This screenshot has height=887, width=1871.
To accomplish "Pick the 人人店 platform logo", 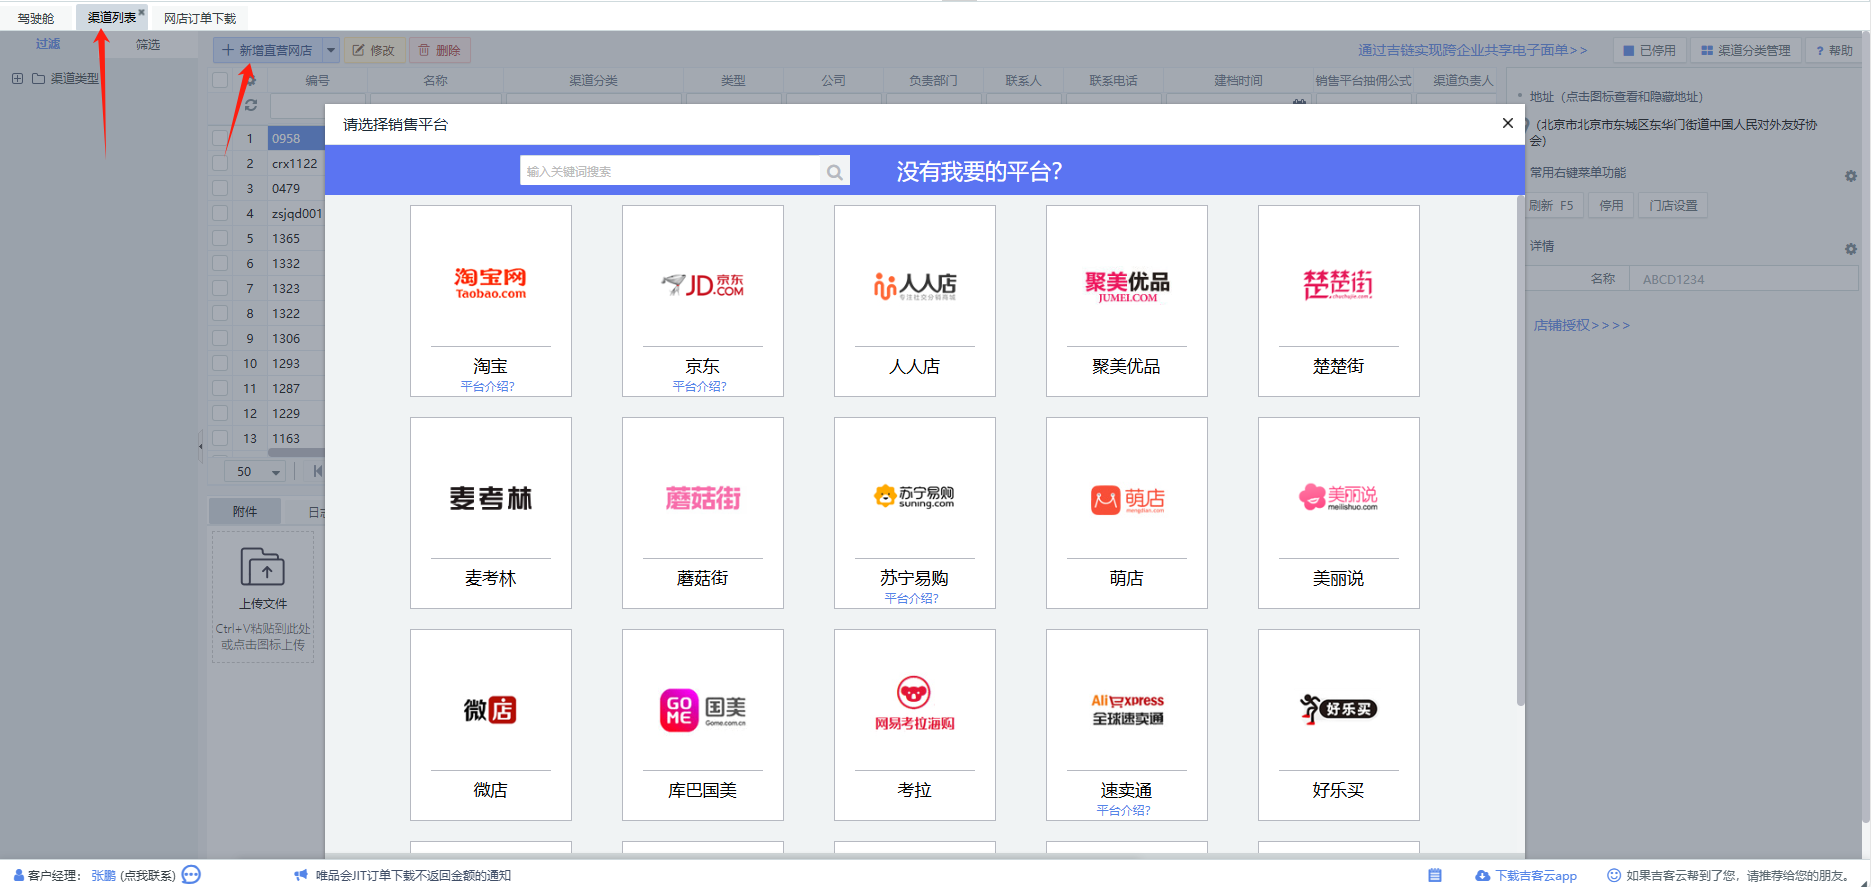I will click(x=914, y=286).
